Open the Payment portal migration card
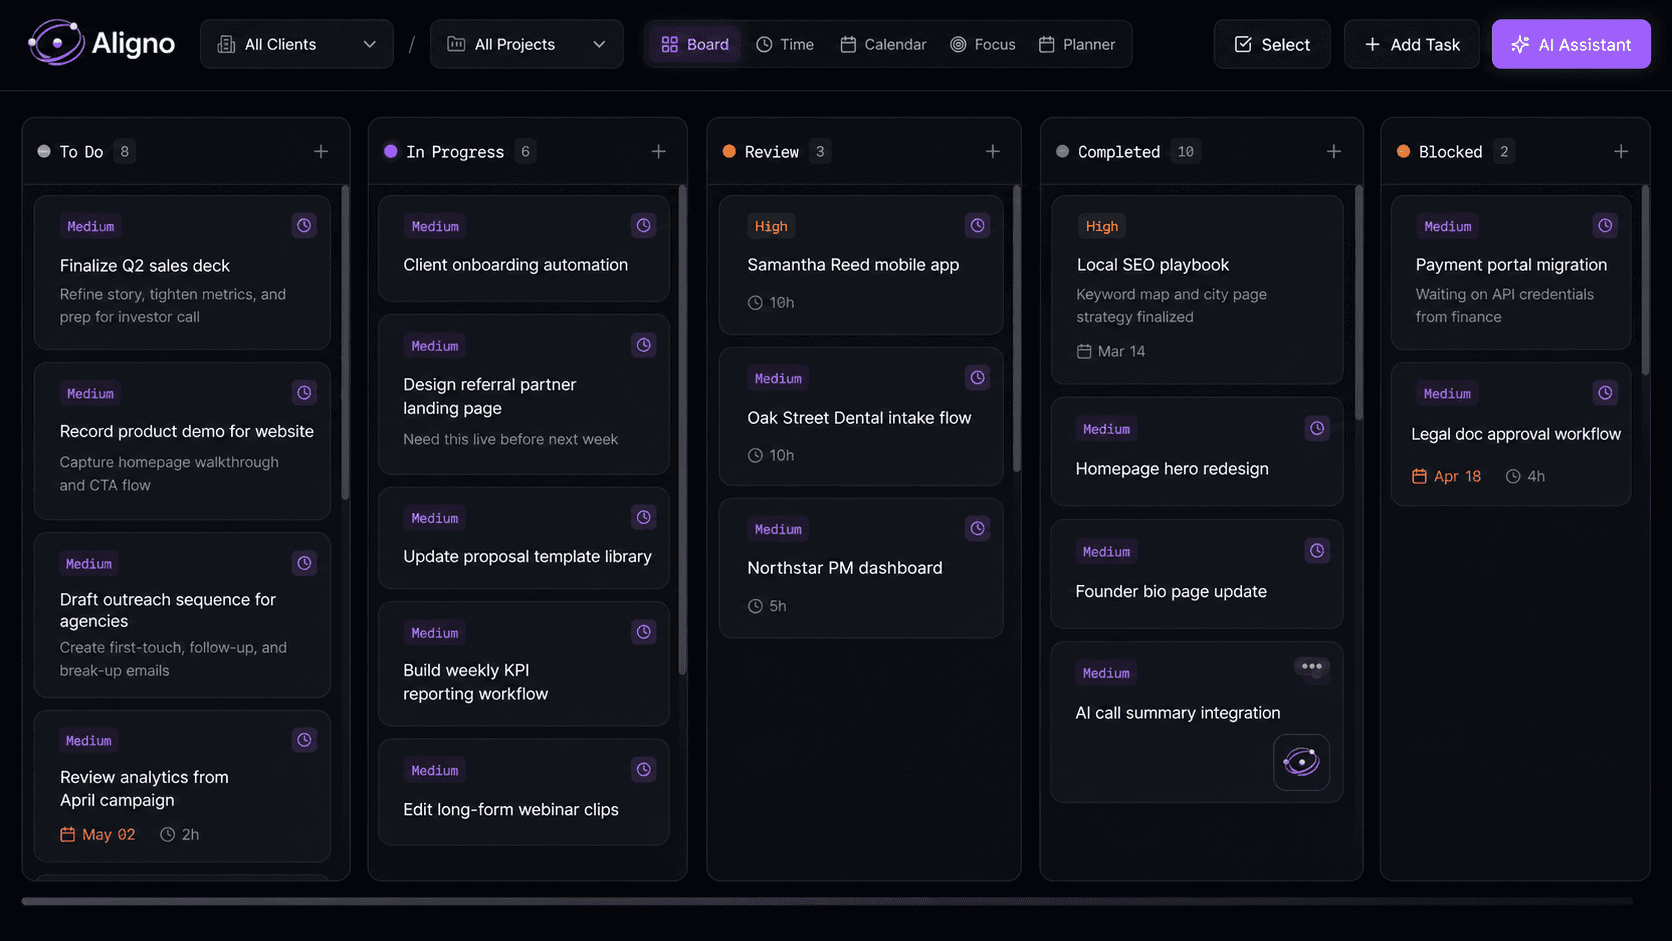1672x941 pixels. pyautogui.click(x=1511, y=272)
